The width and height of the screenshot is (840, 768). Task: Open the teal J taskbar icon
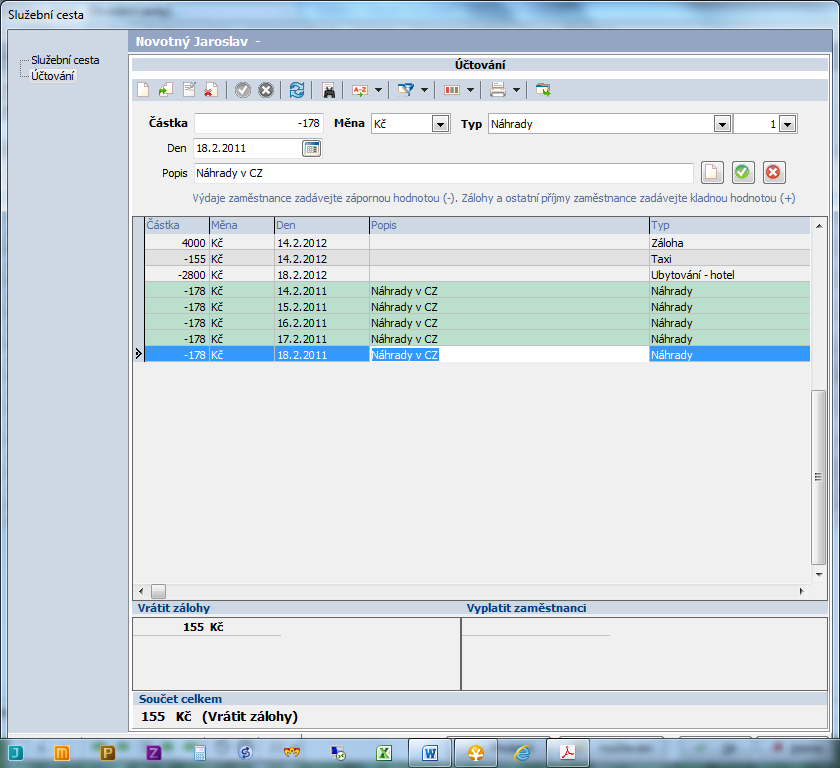[x=16, y=753]
